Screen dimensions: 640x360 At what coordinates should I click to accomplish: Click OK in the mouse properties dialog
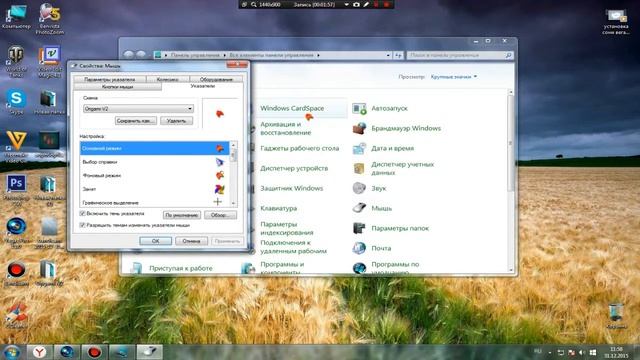coord(156,241)
